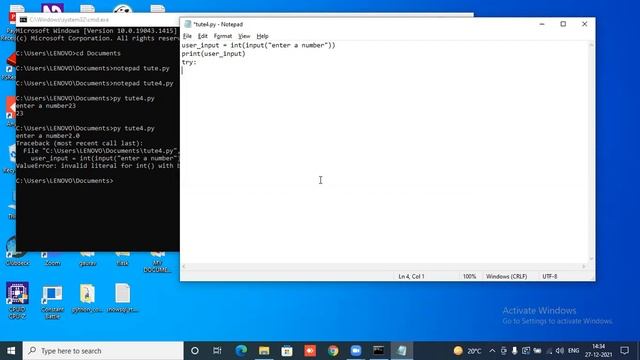Click 'cd Documents' command line in cmd
Screen dimensions: 640x360
68,53
